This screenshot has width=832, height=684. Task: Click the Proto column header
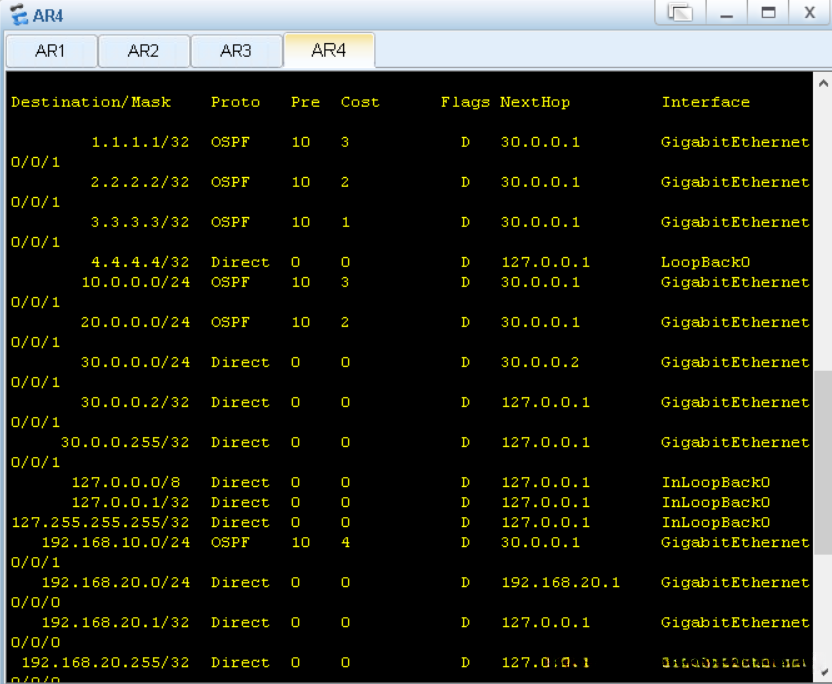(x=236, y=102)
